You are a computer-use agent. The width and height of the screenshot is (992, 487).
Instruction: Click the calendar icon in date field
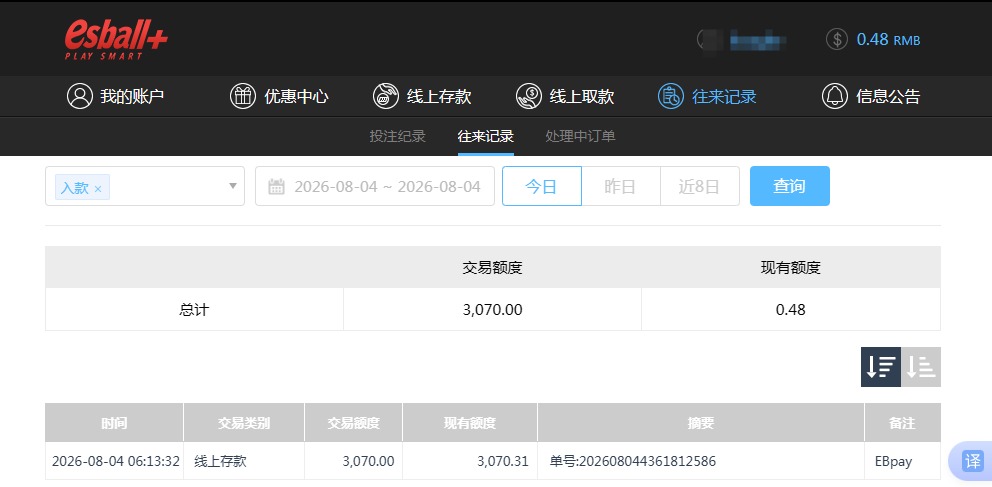coord(276,187)
